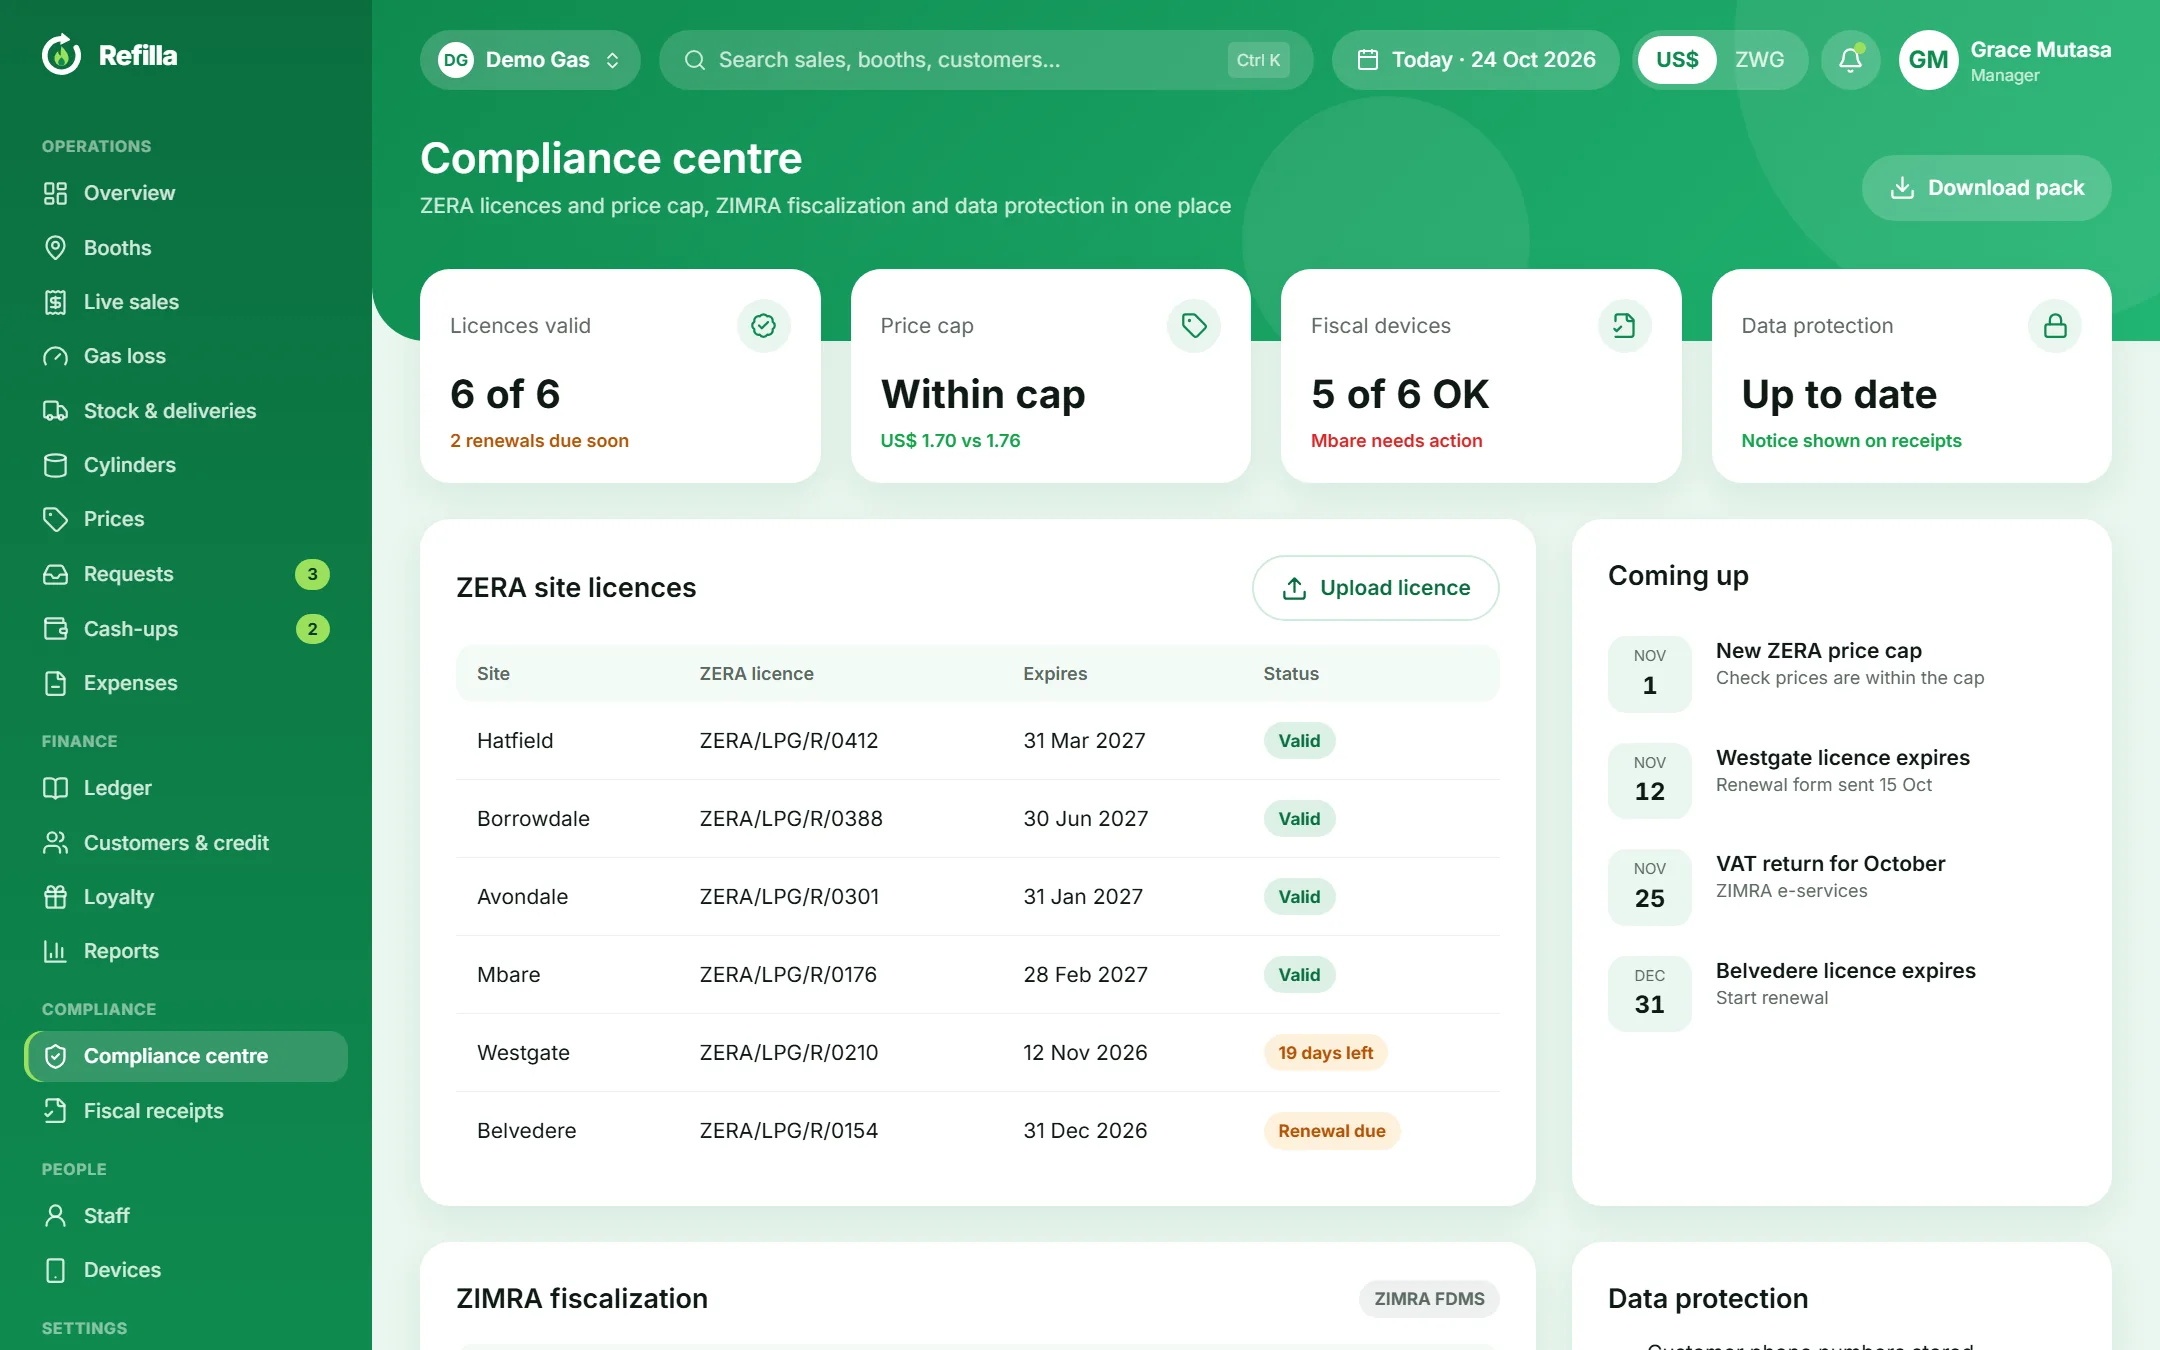Open the Belvedere licence expires event
The image size is (2160, 1350).
coord(1841,994)
